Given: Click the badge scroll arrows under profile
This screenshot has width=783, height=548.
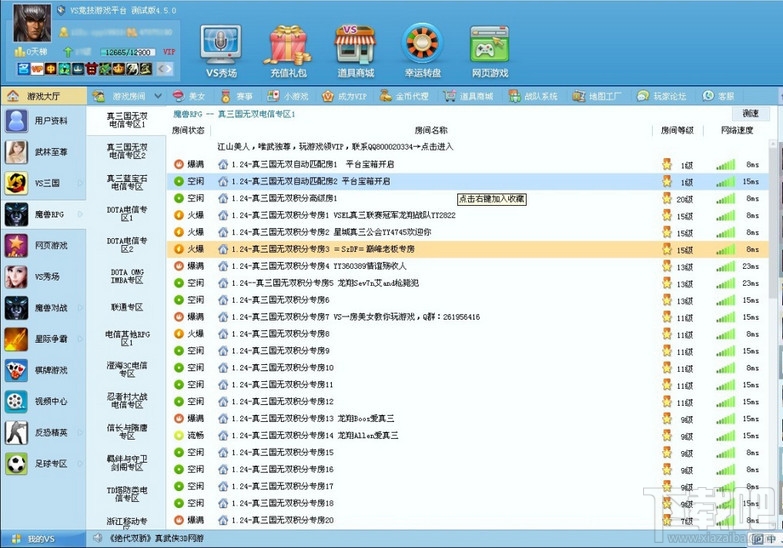Looking at the screenshot, I should click(165, 69).
